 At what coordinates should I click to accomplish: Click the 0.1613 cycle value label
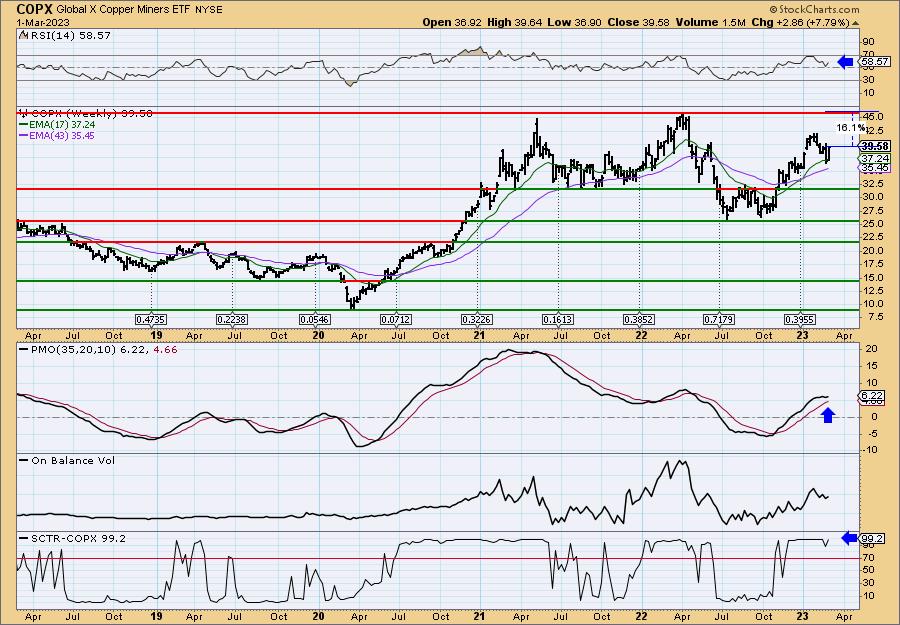coord(558,319)
